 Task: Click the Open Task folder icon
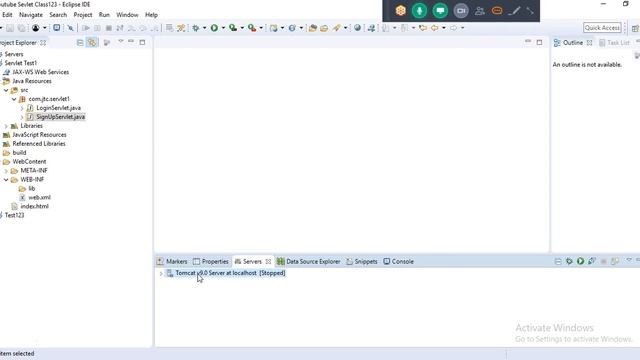(324, 28)
